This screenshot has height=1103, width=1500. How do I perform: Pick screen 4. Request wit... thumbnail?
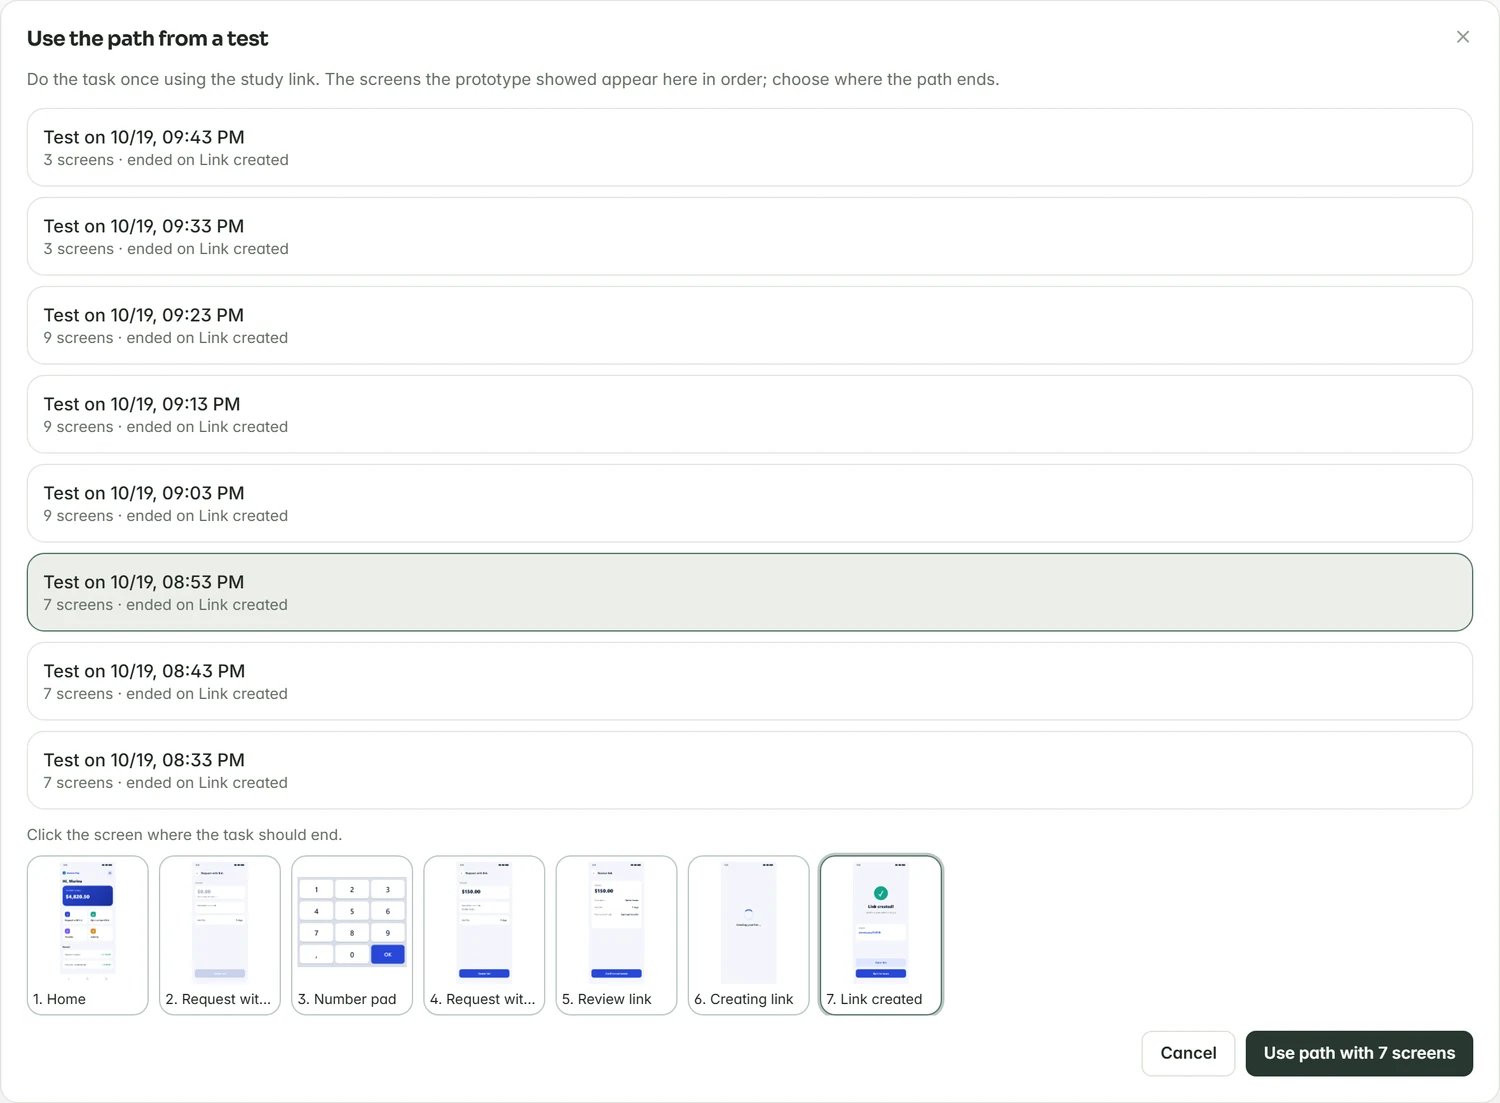coord(484,935)
